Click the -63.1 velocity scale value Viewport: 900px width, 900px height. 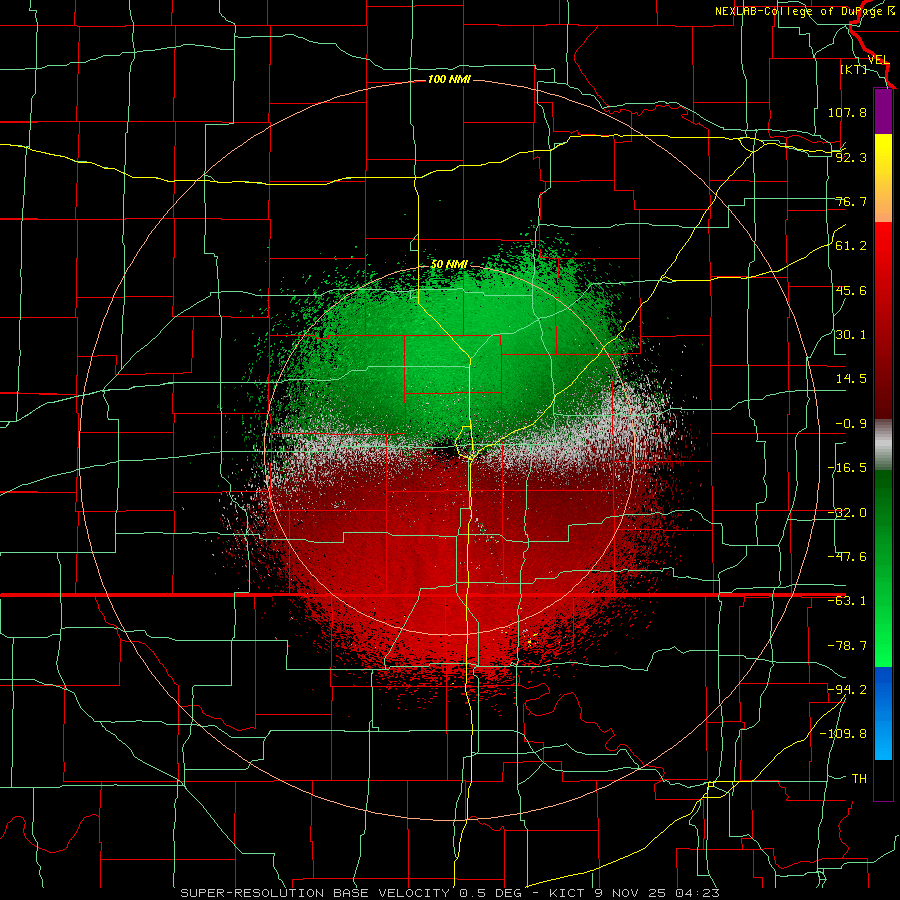click(847, 601)
